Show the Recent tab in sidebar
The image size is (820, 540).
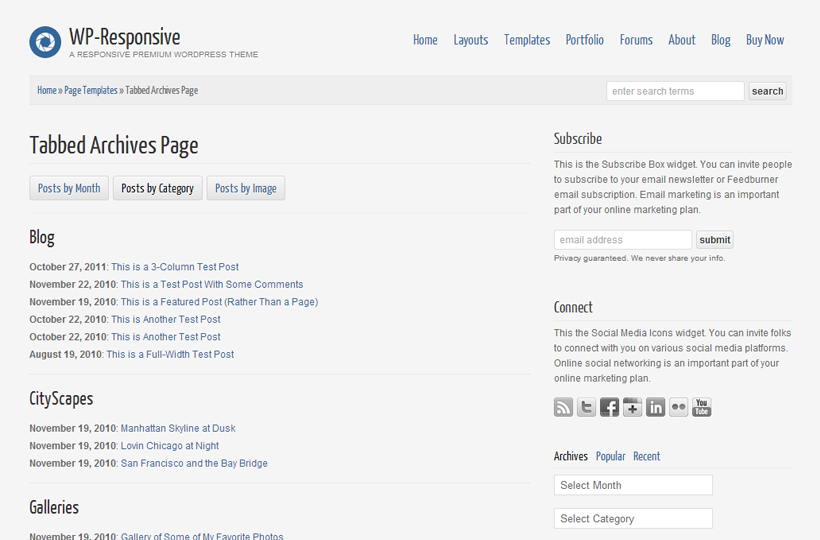tap(646, 456)
